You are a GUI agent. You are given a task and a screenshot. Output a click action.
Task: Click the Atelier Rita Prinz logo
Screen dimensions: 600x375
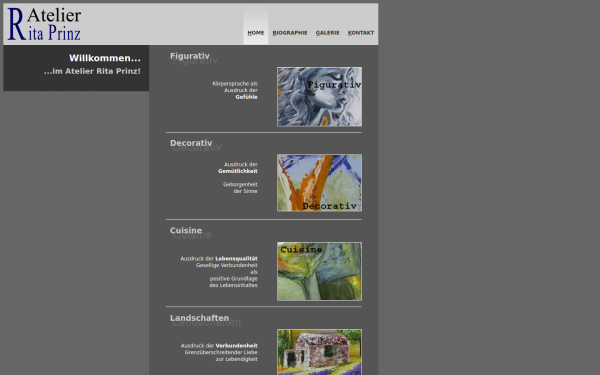[x=44, y=24]
